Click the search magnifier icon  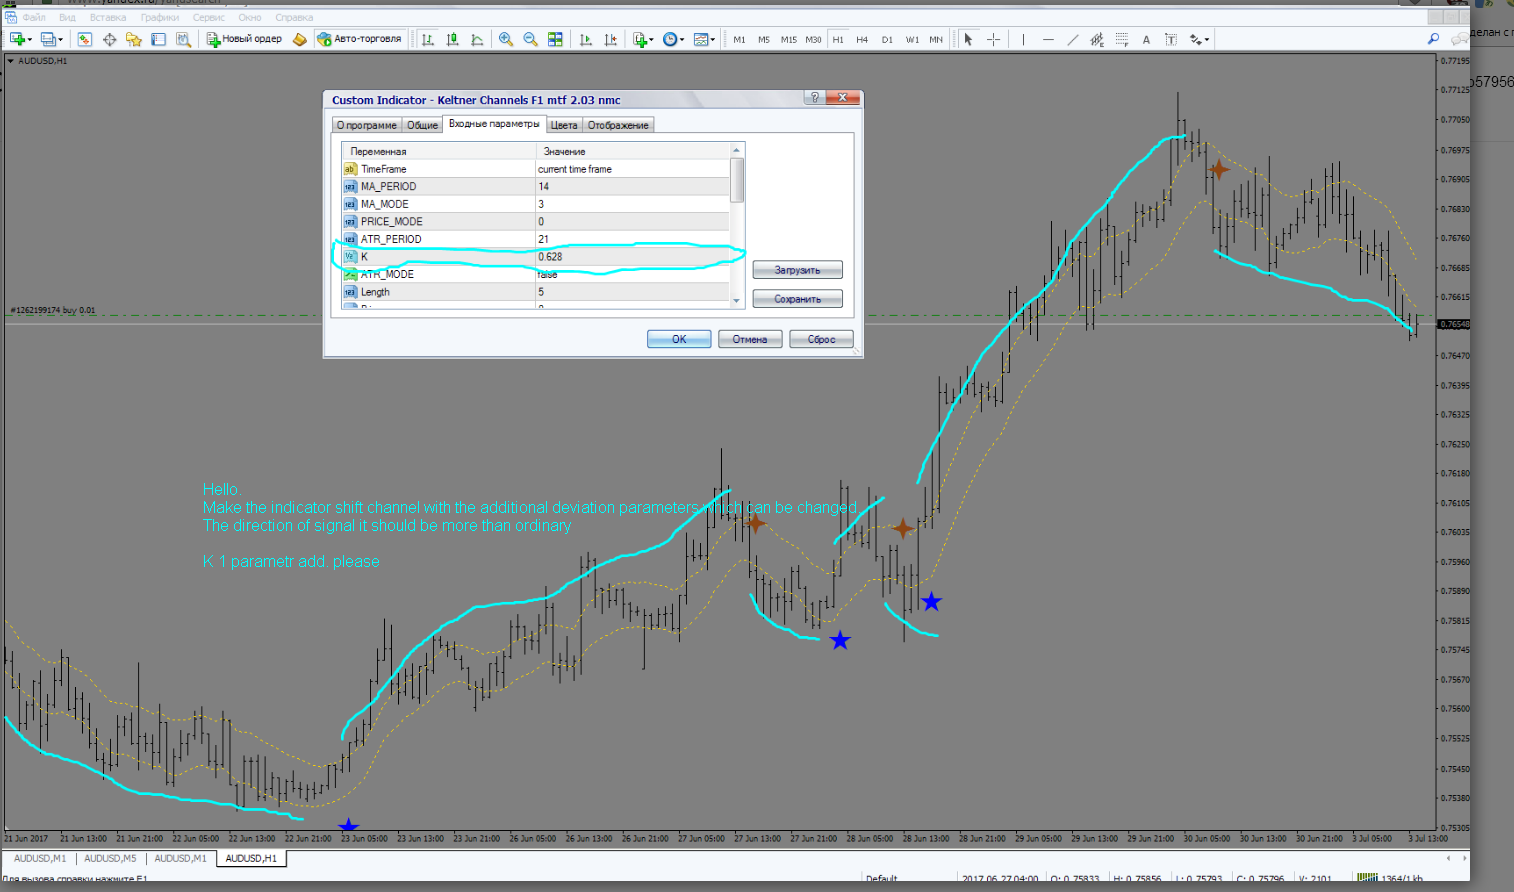point(1433,39)
